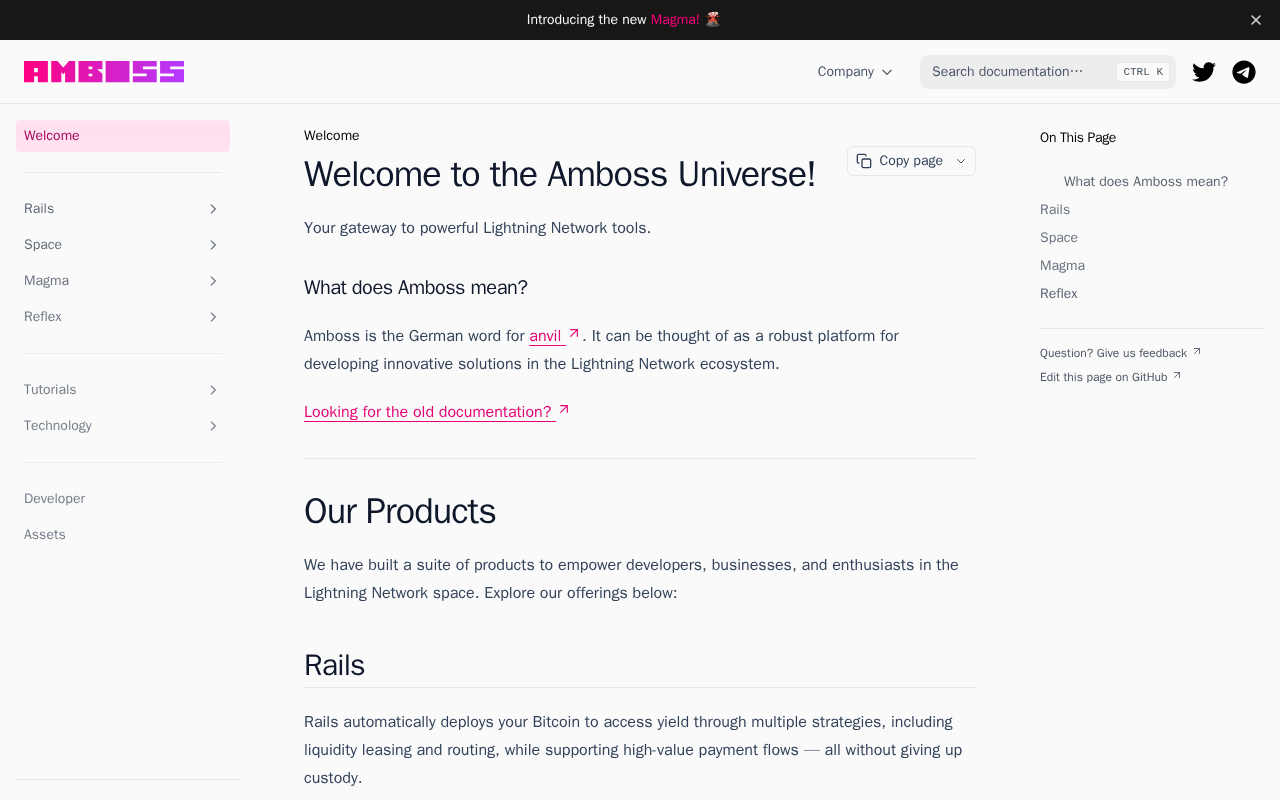Follow the Magma link in the banner

click(675, 20)
